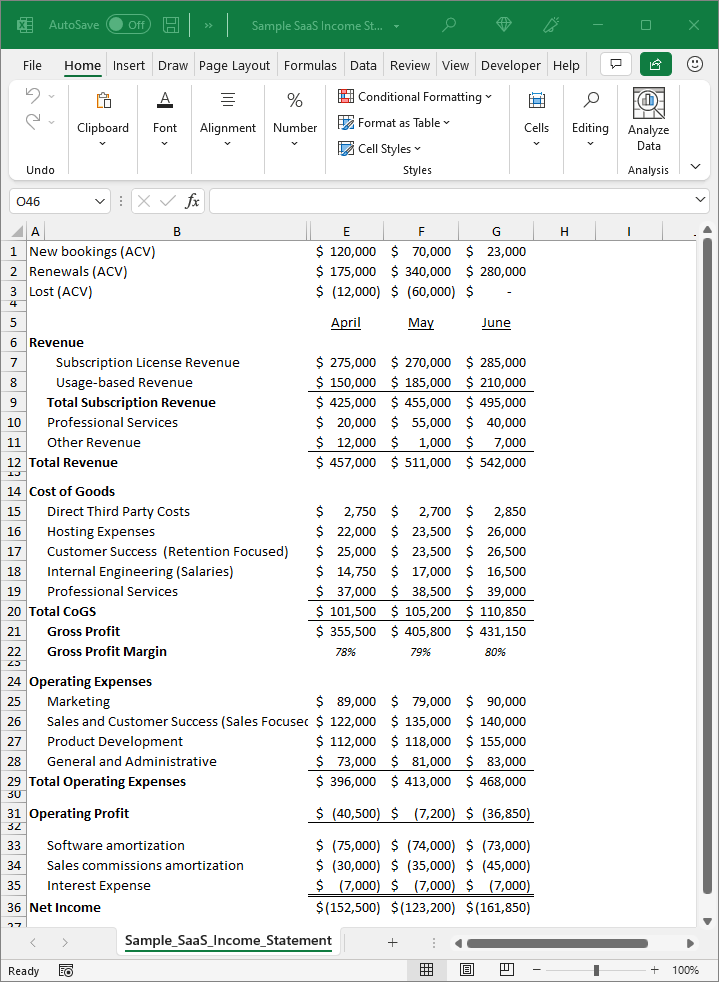
Task: Click the previous sheet navigation arrow
Action: click(x=33, y=943)
